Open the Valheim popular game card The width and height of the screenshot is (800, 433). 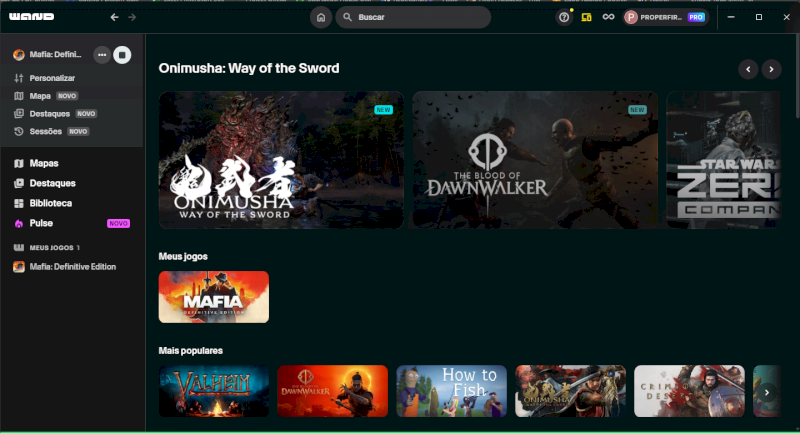click(214, 391)
